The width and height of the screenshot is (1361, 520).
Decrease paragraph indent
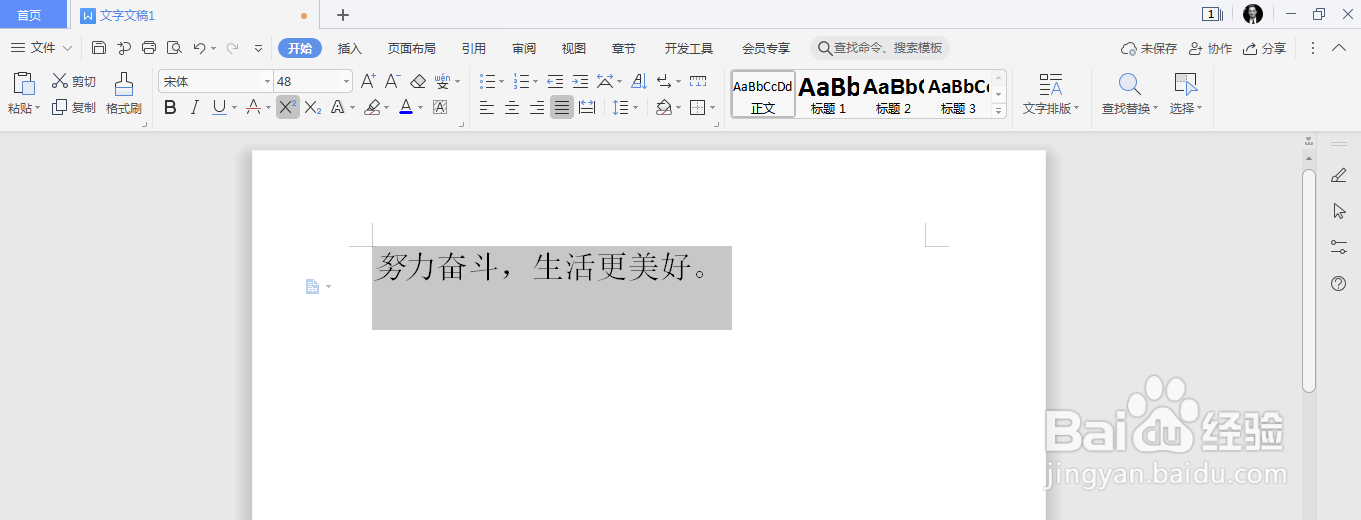pos(555,82)
